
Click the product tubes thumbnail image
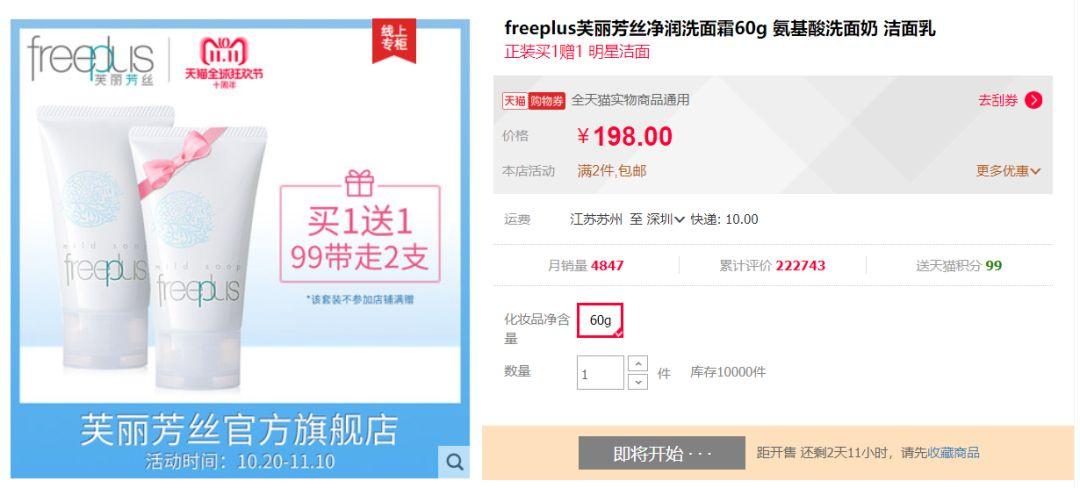tap(150, 244)
